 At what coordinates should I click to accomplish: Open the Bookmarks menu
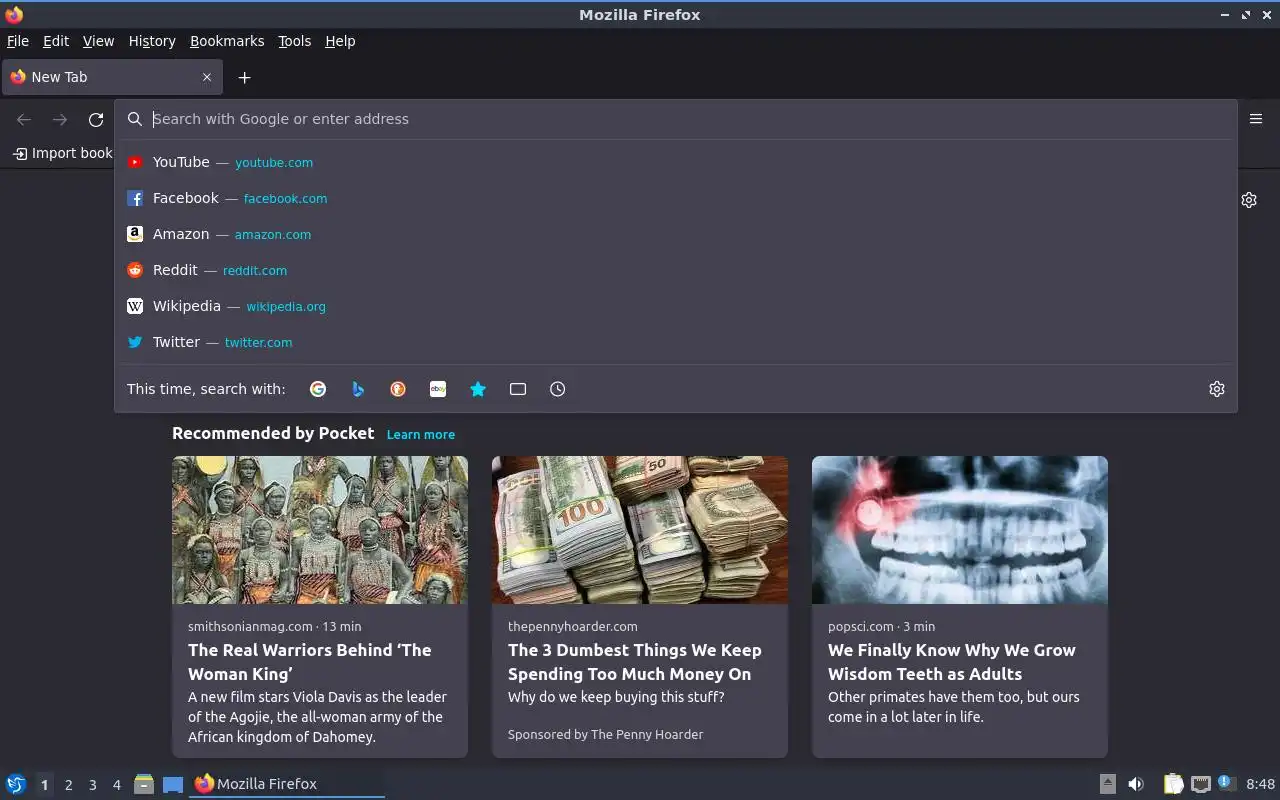pos(227,41)
